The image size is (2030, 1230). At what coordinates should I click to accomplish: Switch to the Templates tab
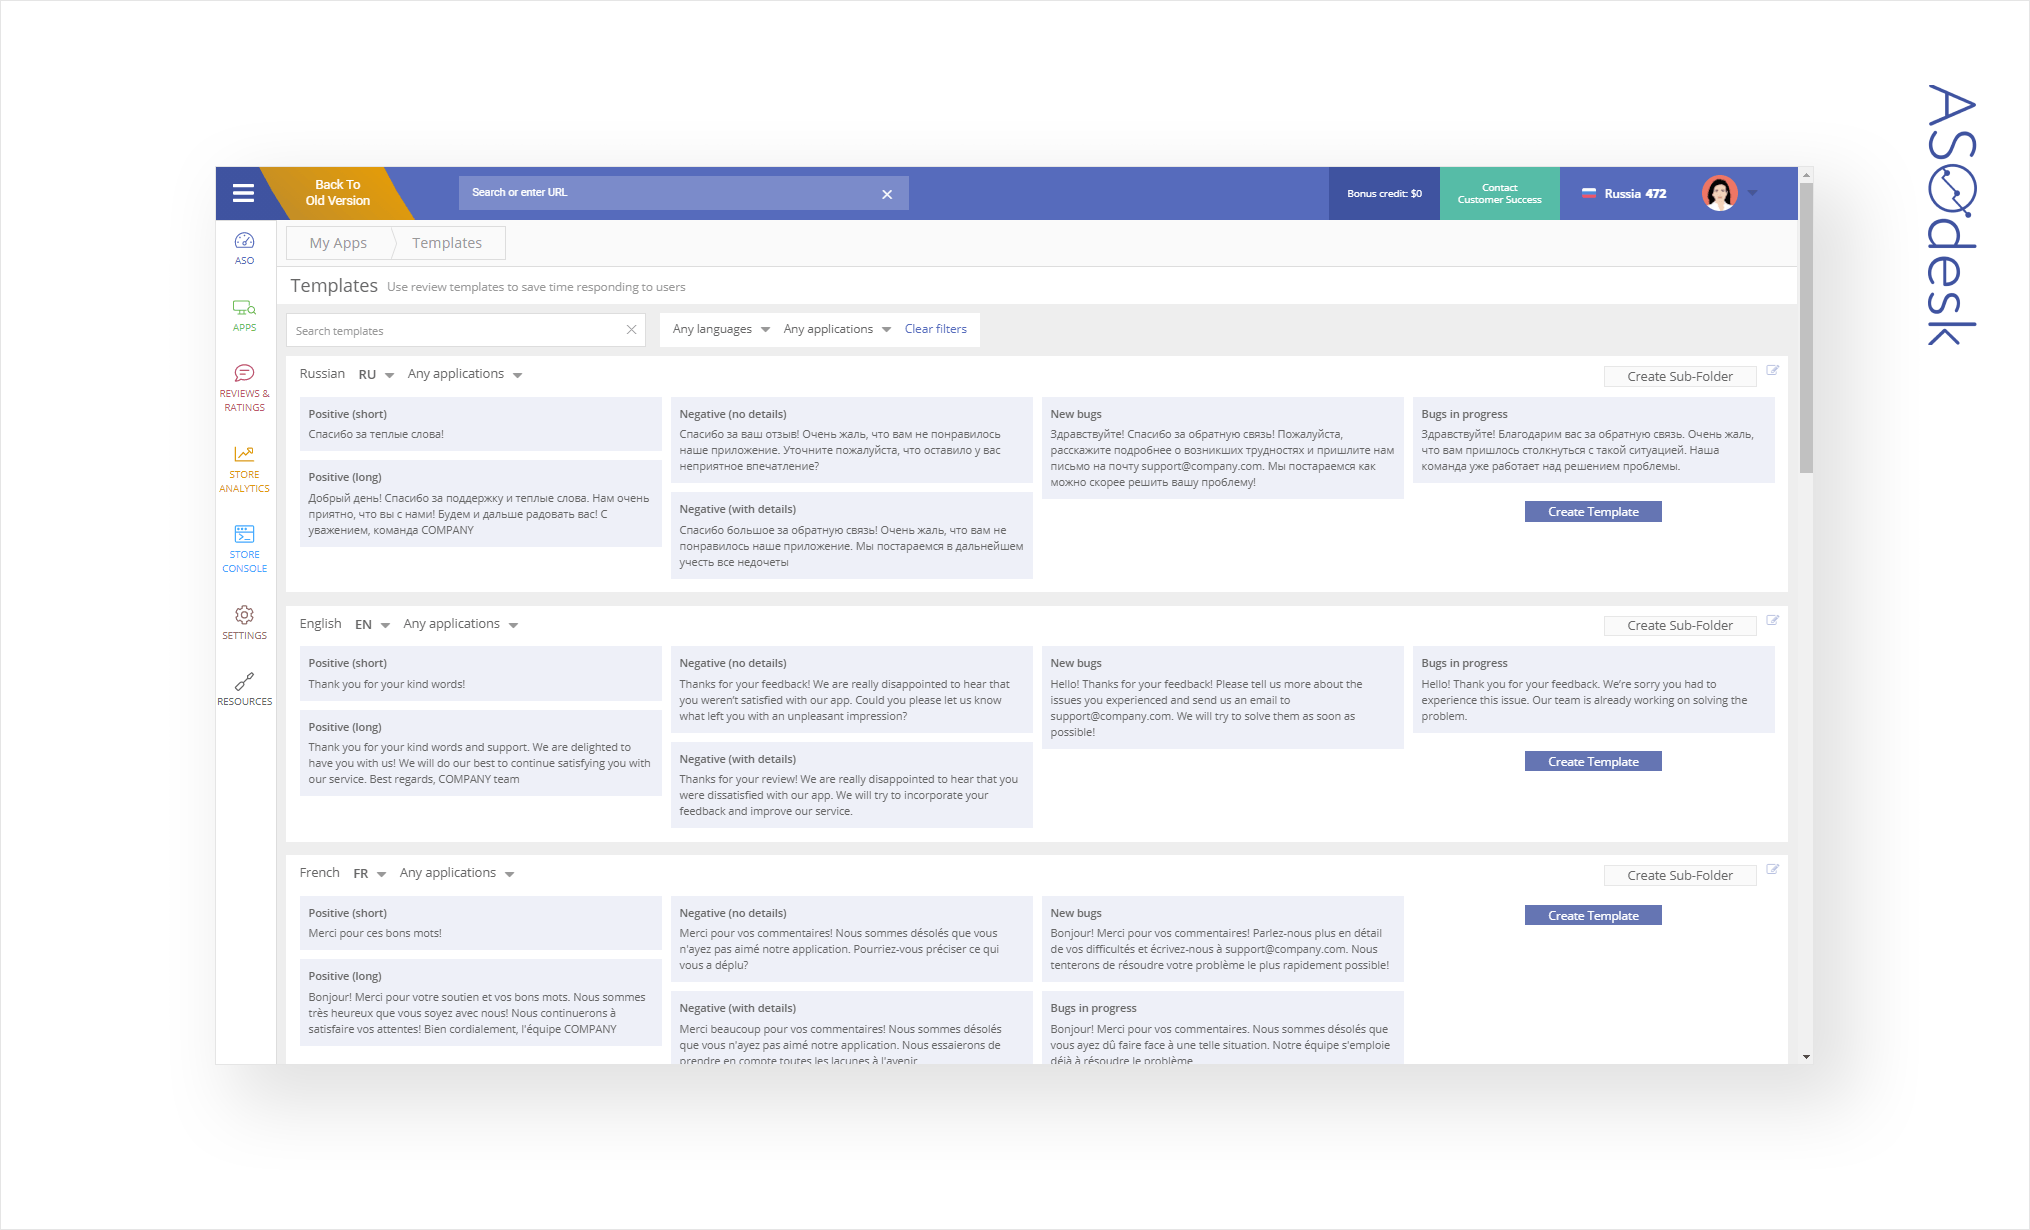[x=447, y=242]
